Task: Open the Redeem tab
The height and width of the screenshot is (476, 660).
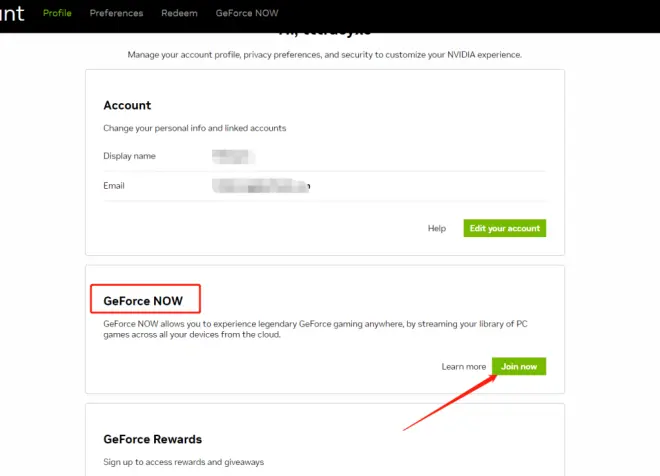Action: pyautogui.click(x=179, y=13)
